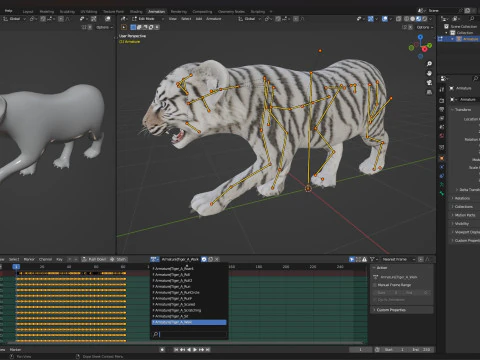The width and height of the screenshot is (480, 360).
Task: Open the action browse dropdown icon
Action: [x=155, y=259]
